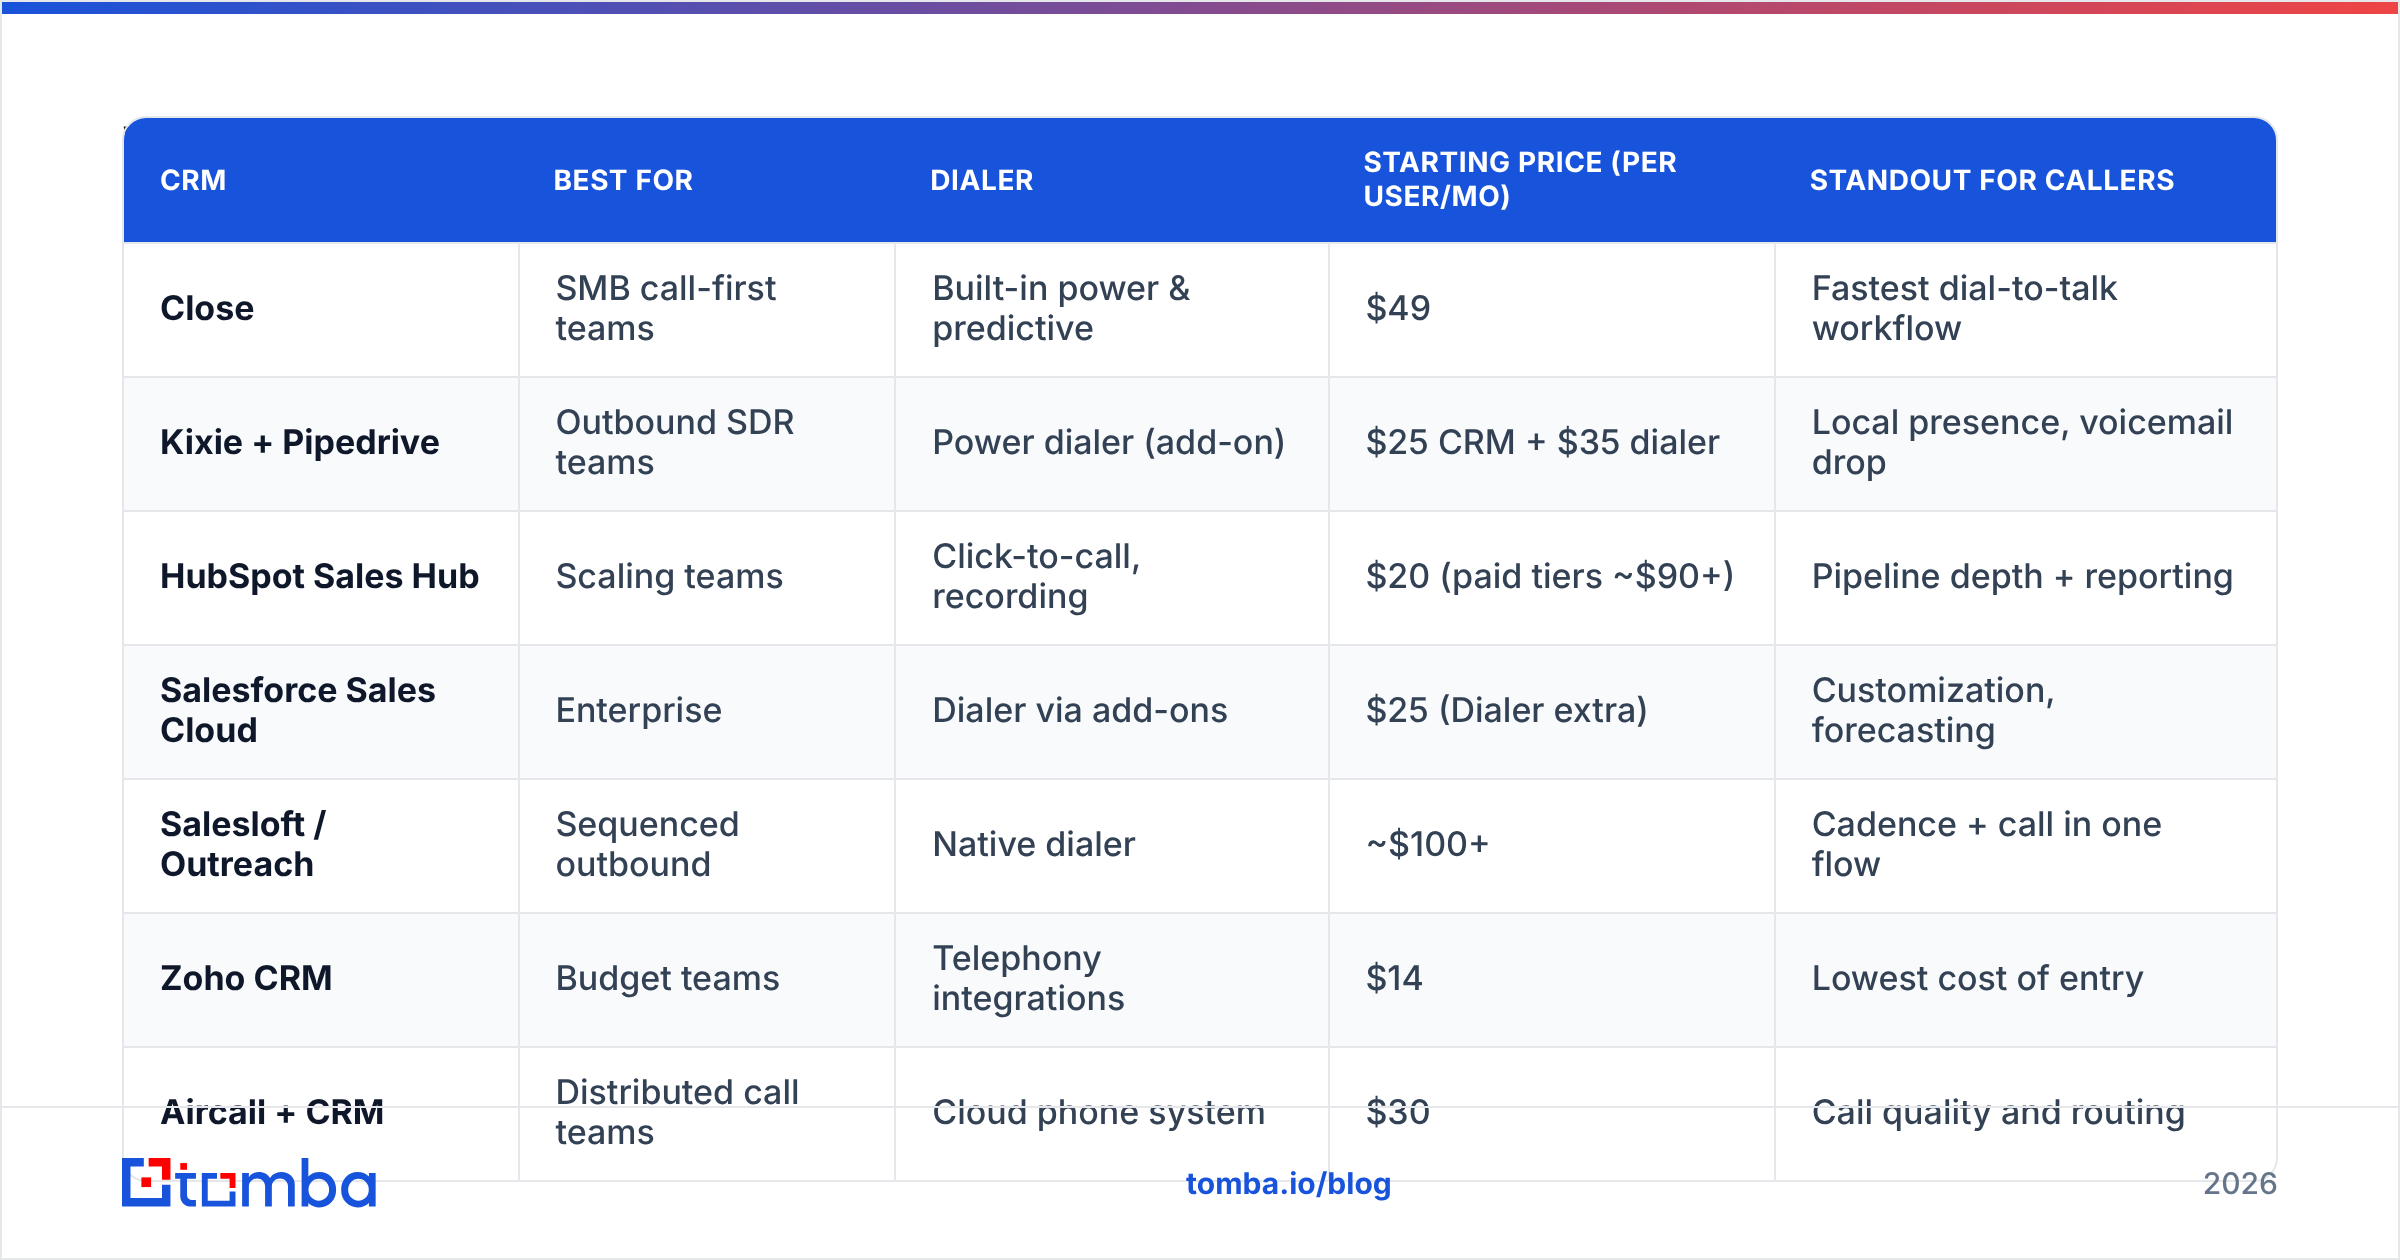Click Cadence + call in one flow cell
This screenshot has width=2400, height=1260.
(2026, 845)
